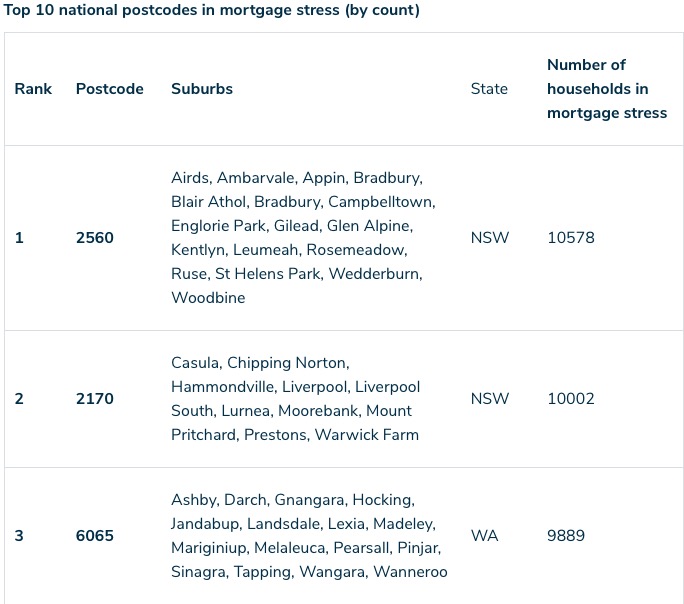Click NSW in the rank 2 row
The width and height of the screenshot is (684, 604).
pyautogui.click(x=489, y=399)
